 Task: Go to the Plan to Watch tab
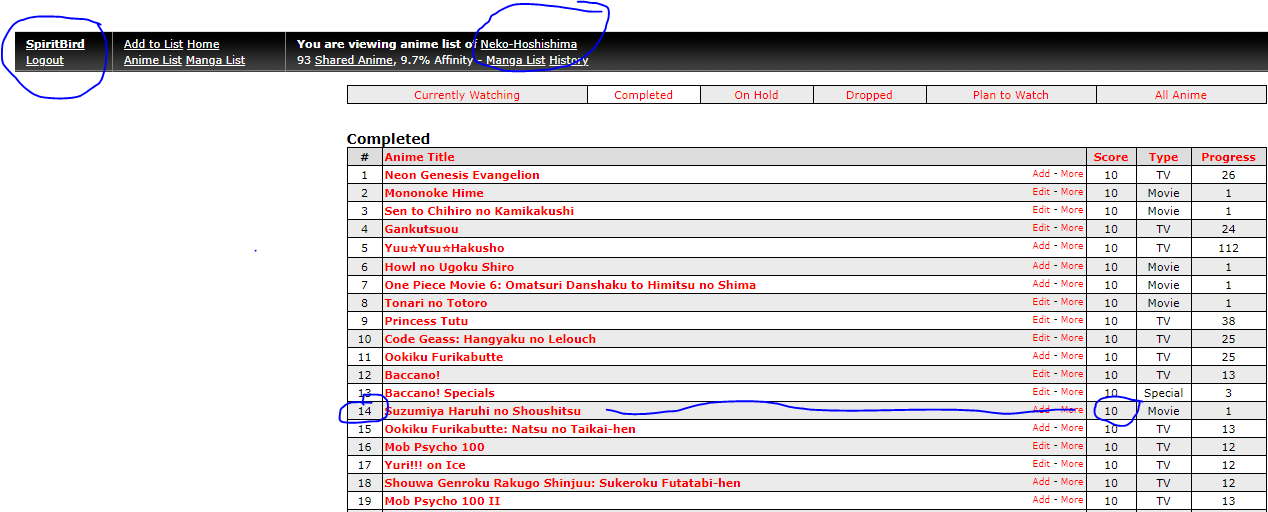point(1010,95)
